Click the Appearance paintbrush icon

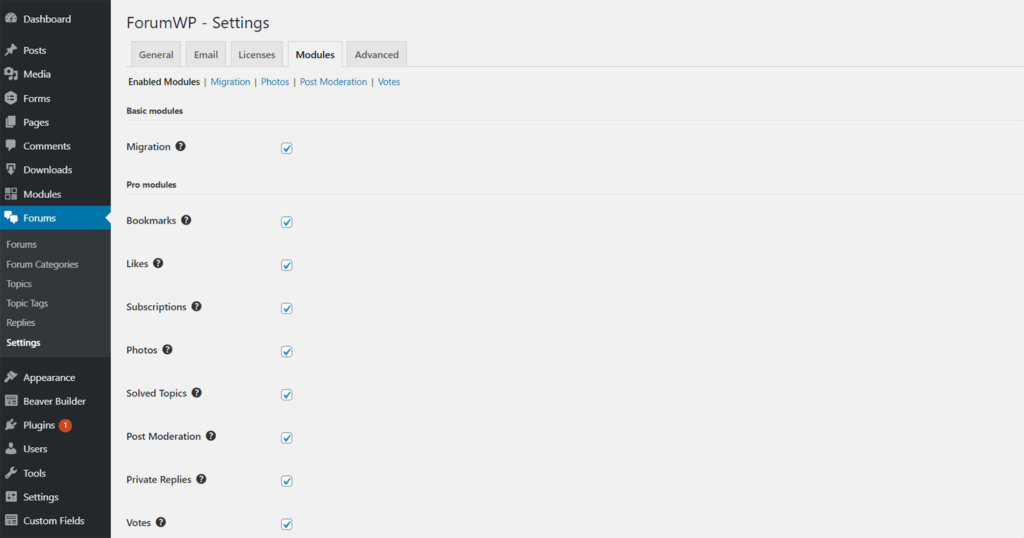coord(11,377)
